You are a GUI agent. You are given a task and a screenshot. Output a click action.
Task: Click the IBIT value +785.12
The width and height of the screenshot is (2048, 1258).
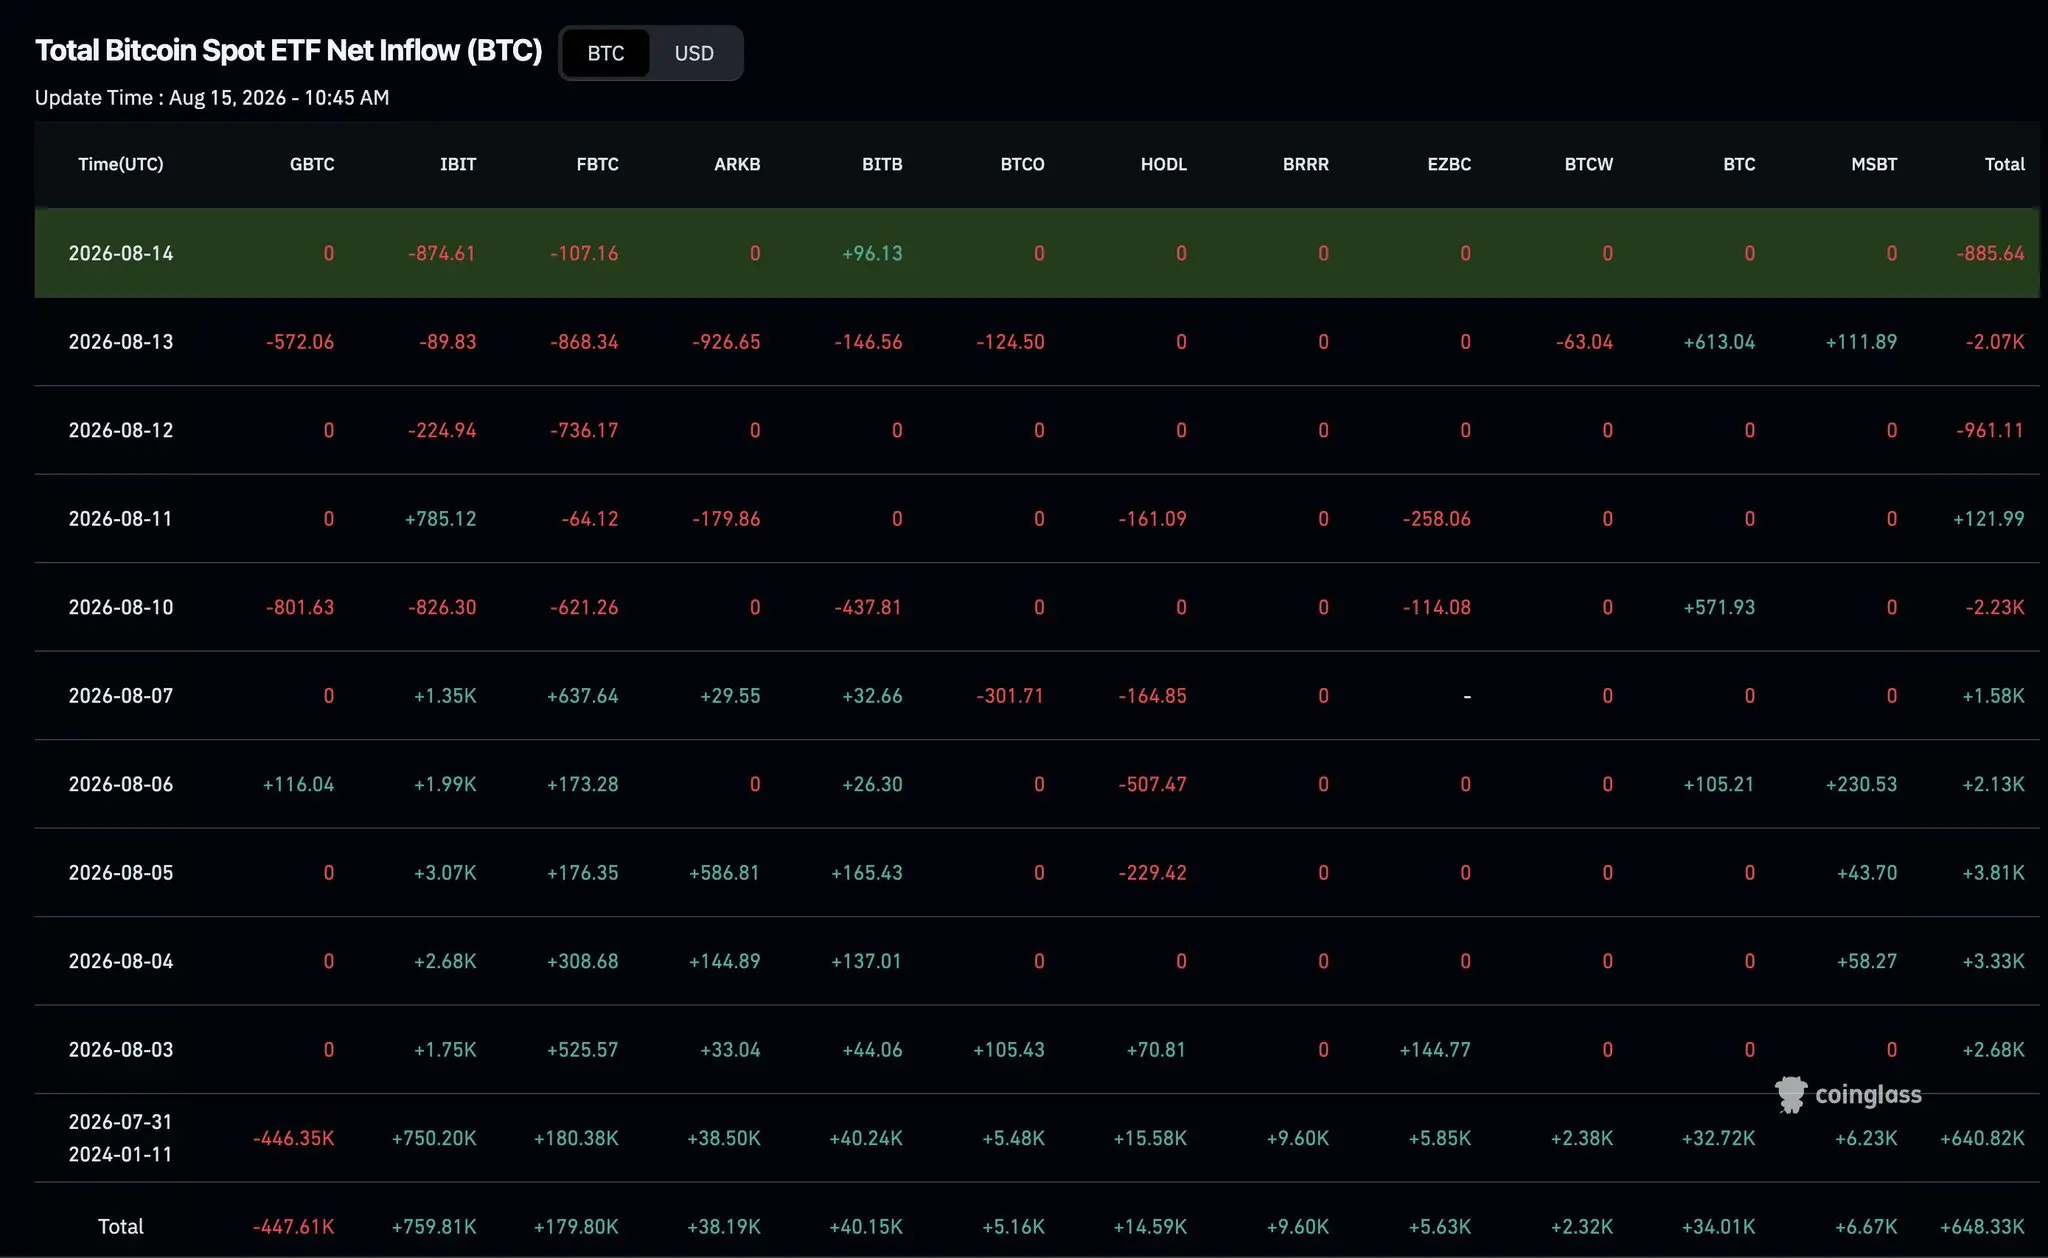point(440,519)
